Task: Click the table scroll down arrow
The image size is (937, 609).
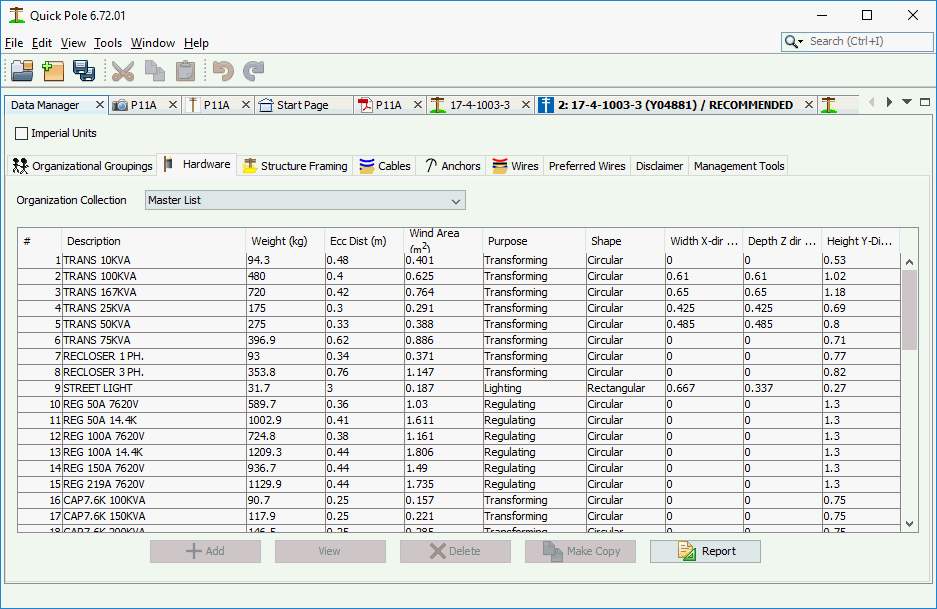Action: point(909,524)
